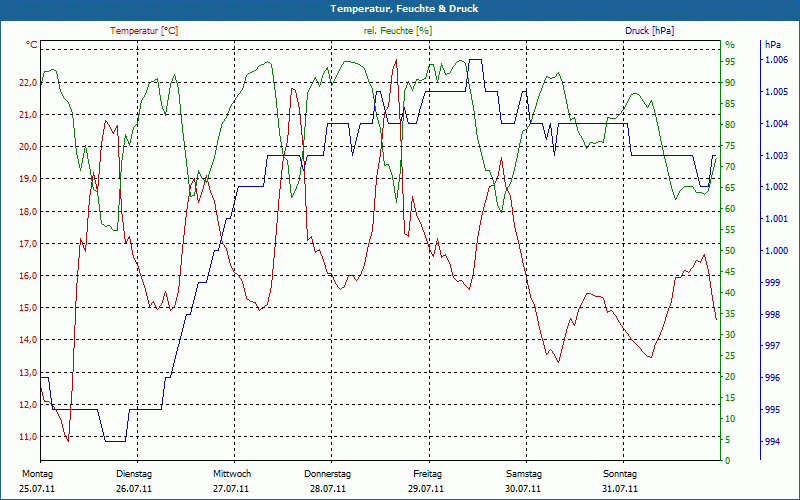Image resolution: width=800 pixels, height=500 pixels.
Task: Click the date '26.07.11'
Action: [x=134, y=489]
